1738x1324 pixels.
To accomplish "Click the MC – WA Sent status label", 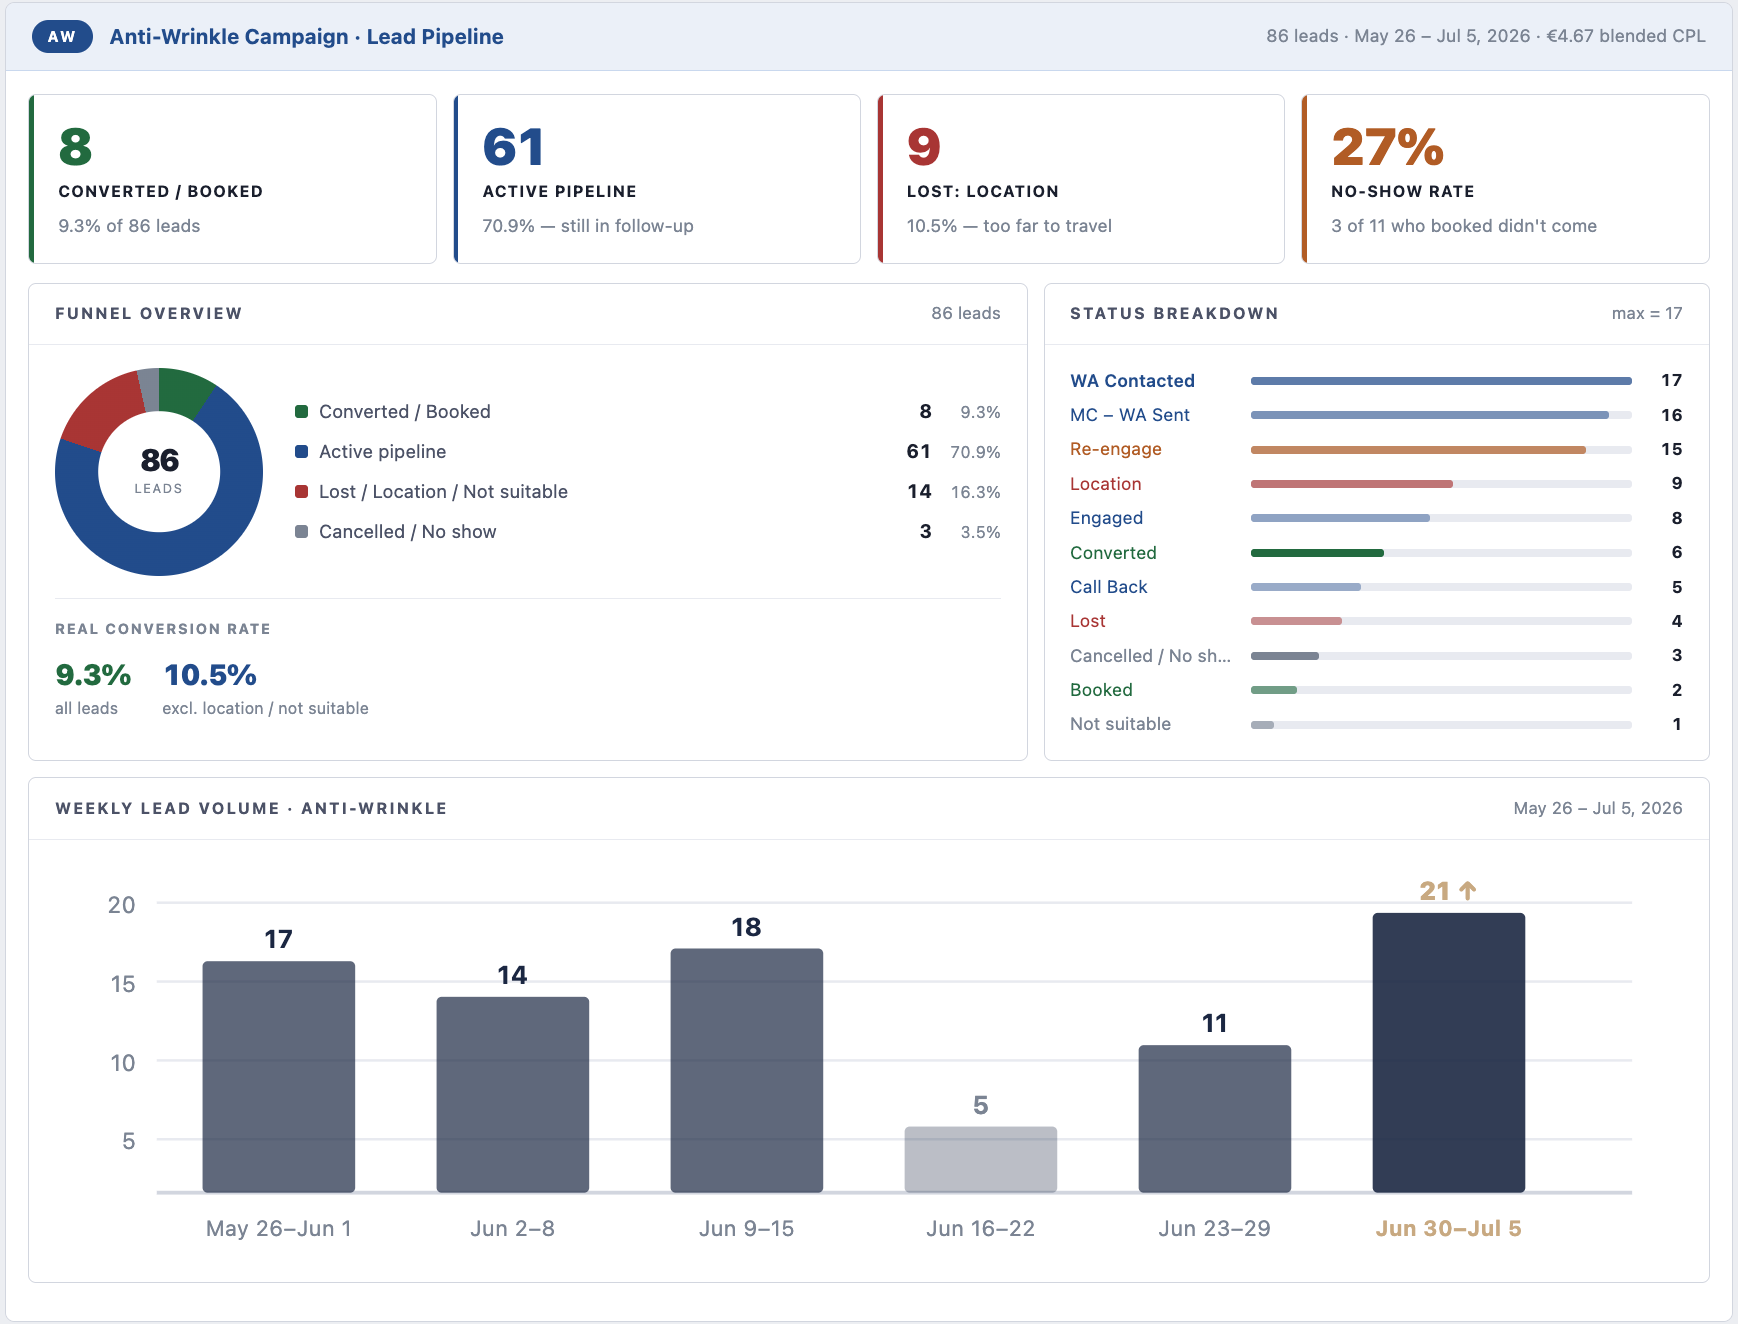I will [x=1130, y=415].
